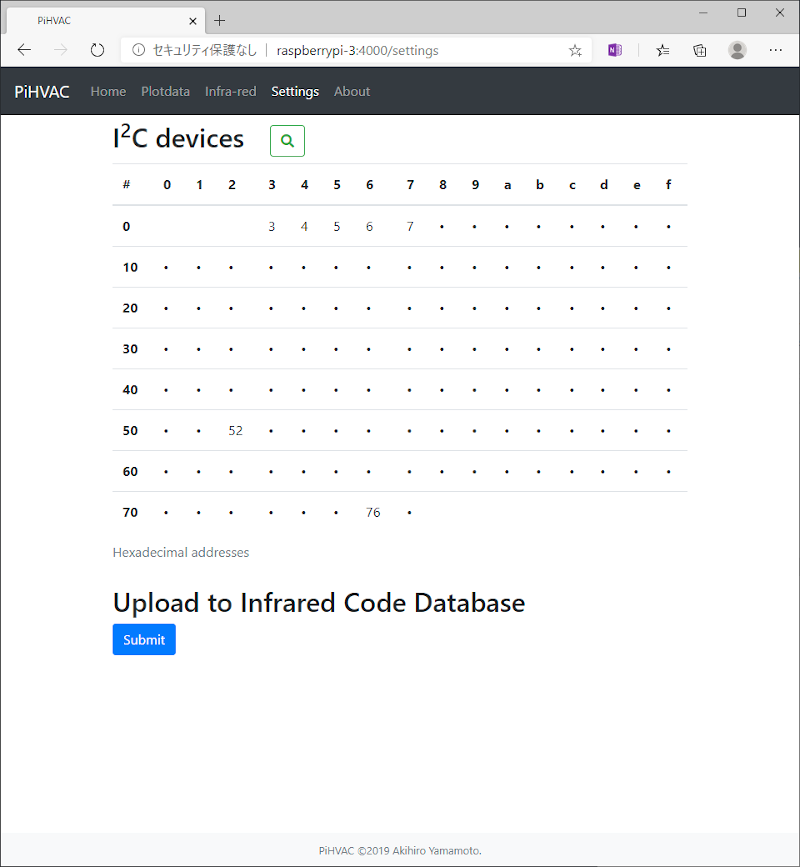Open the collections icon in the toolbar
This screenshot has height=867, width=800.
pyautogui.click(x=700, y=50)
